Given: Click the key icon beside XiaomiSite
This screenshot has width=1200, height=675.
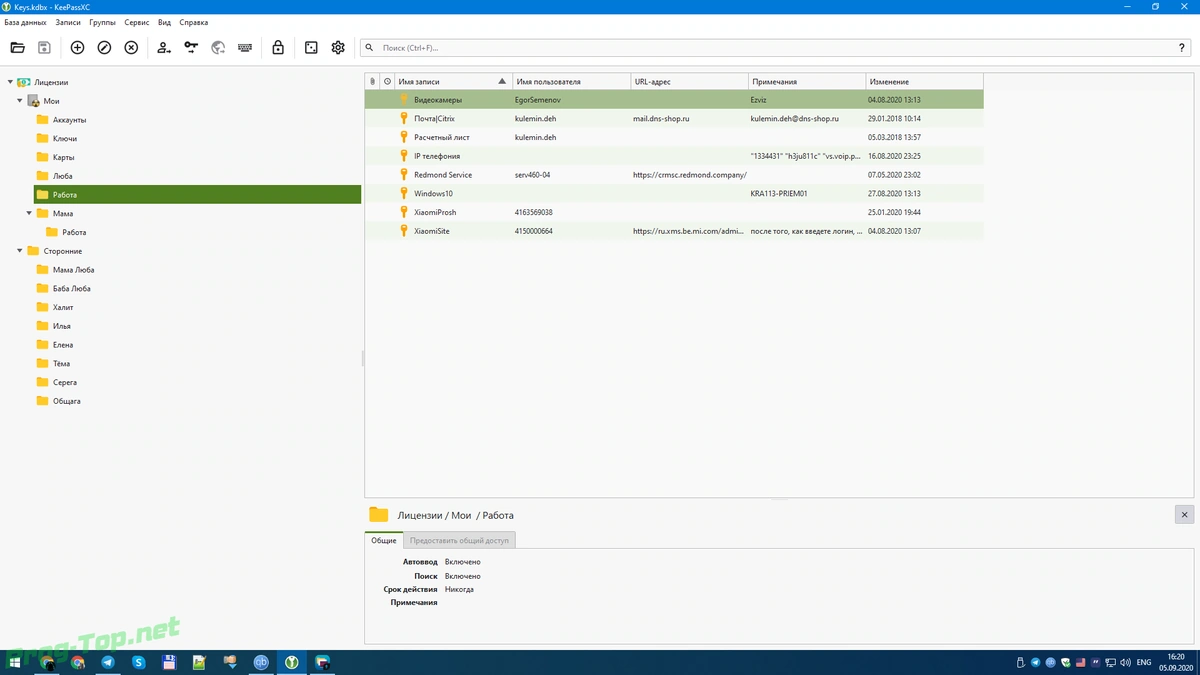Looking at the screenshot, I should click(x=404, y=231).
